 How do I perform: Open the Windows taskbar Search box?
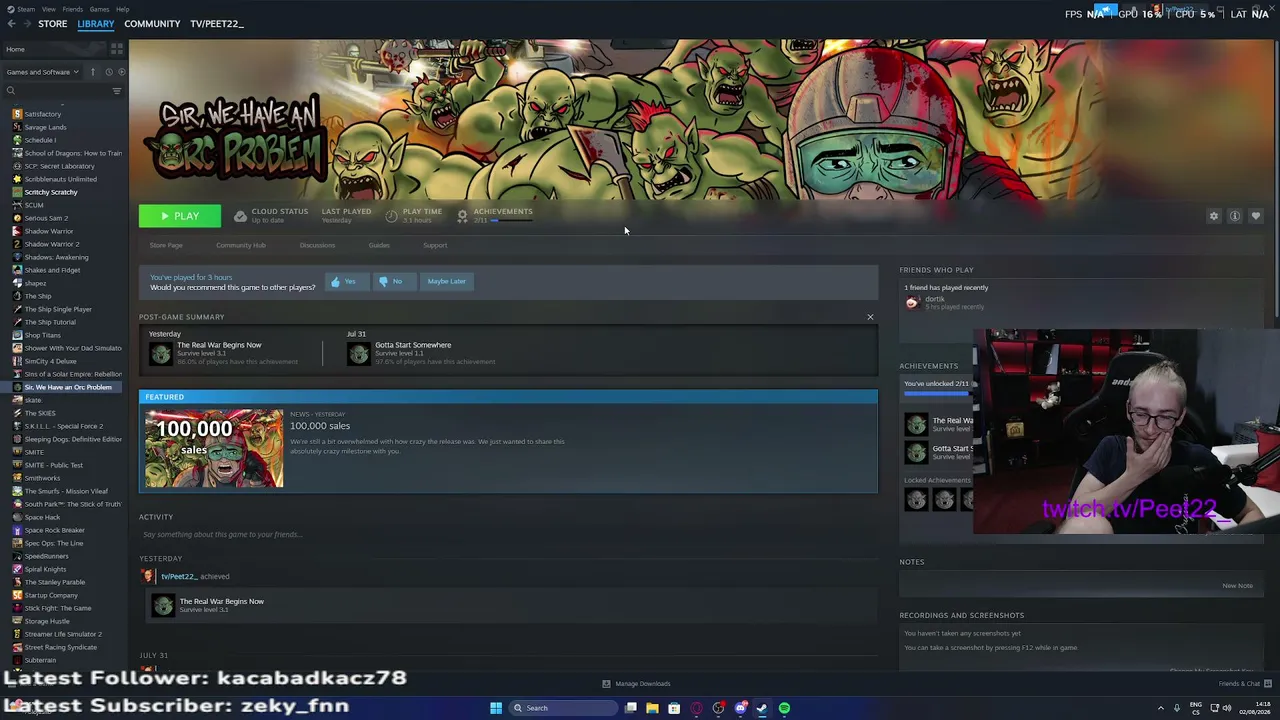(x=563, y=708)
